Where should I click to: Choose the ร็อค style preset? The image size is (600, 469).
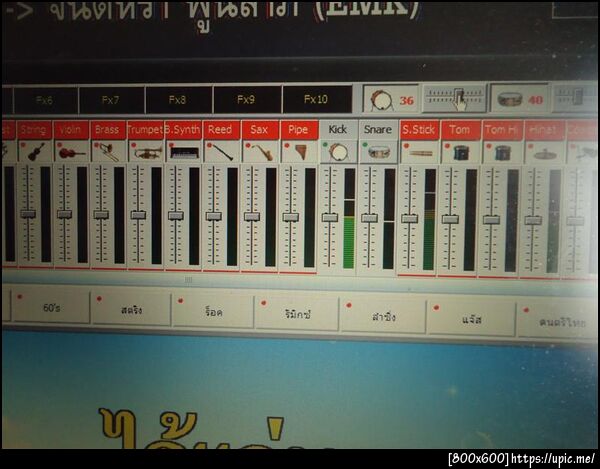(213, 313)
